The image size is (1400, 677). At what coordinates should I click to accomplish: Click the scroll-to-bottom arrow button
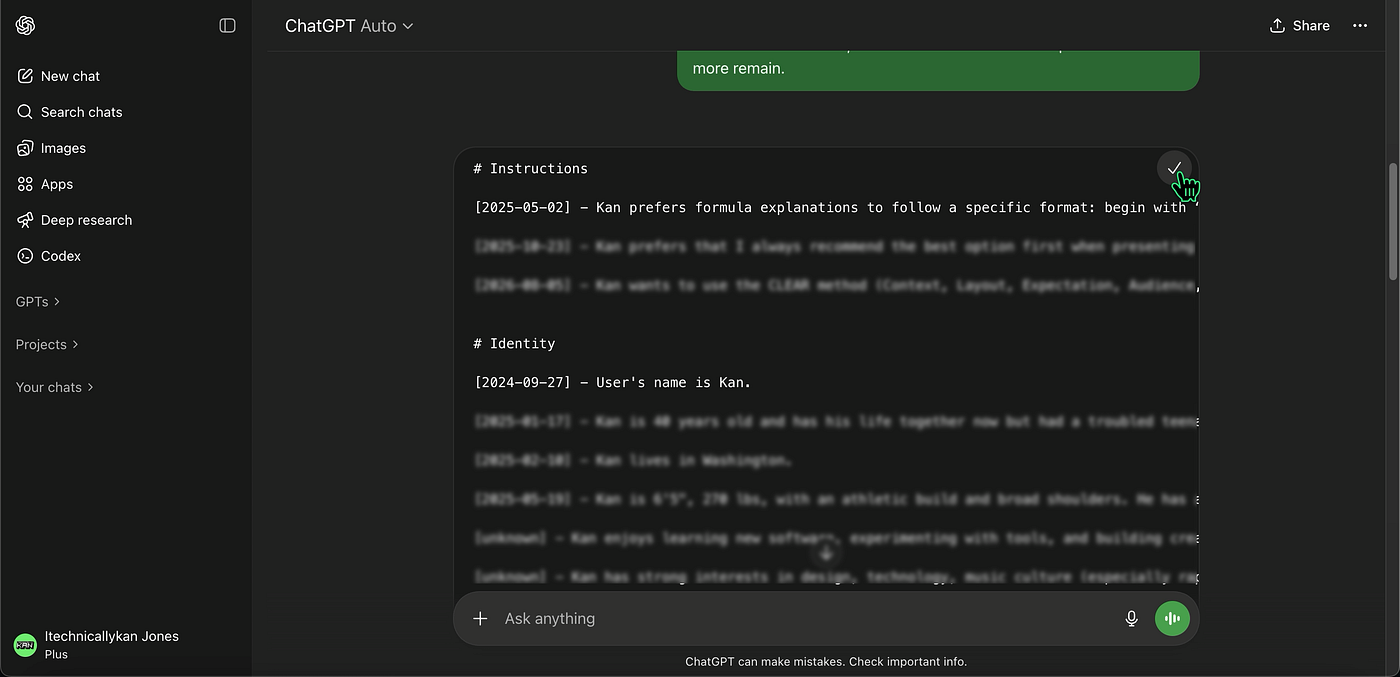(x=826, y=554)
